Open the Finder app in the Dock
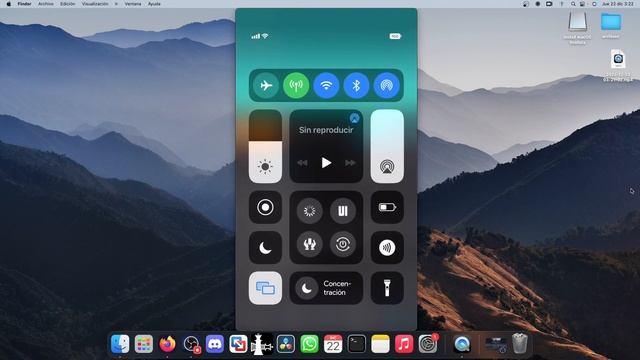Image resolution: width=640 pixels, height=360 pixels. pyautogui.click(x=120, y=344)
